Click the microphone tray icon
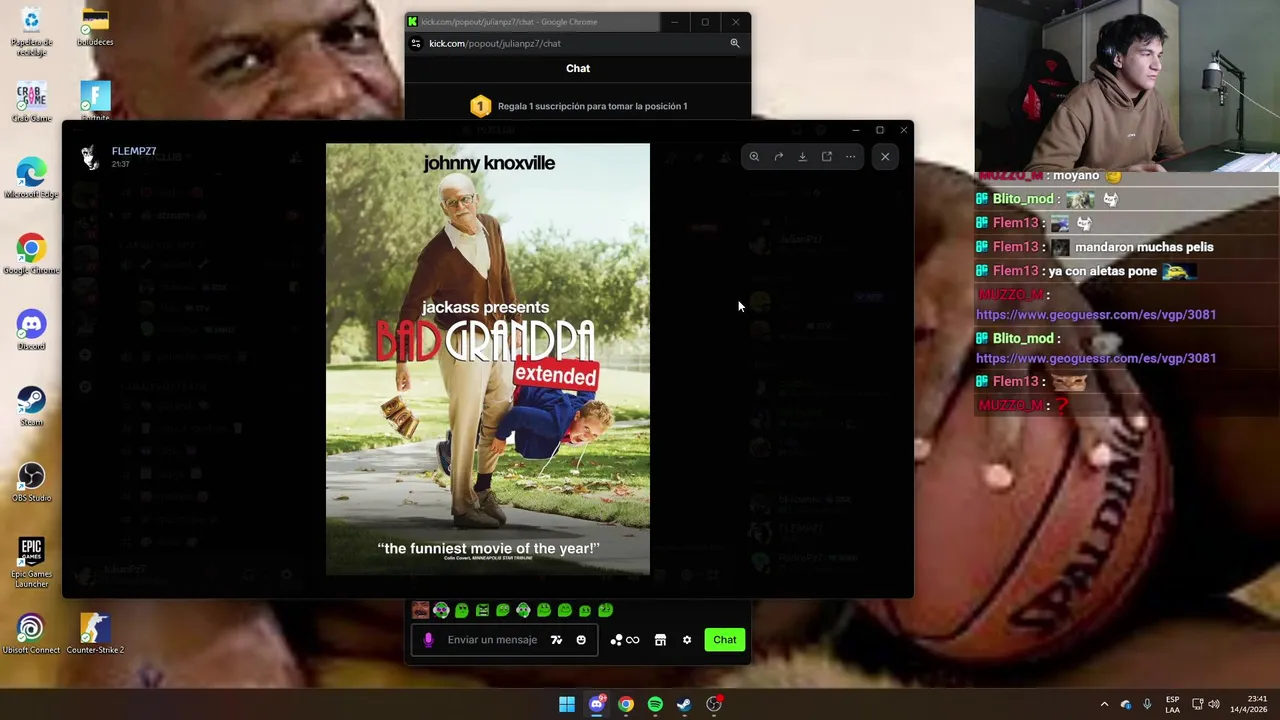This screenshot has width=1280, height=720. pyautogui.click(x=1147, y=704)
